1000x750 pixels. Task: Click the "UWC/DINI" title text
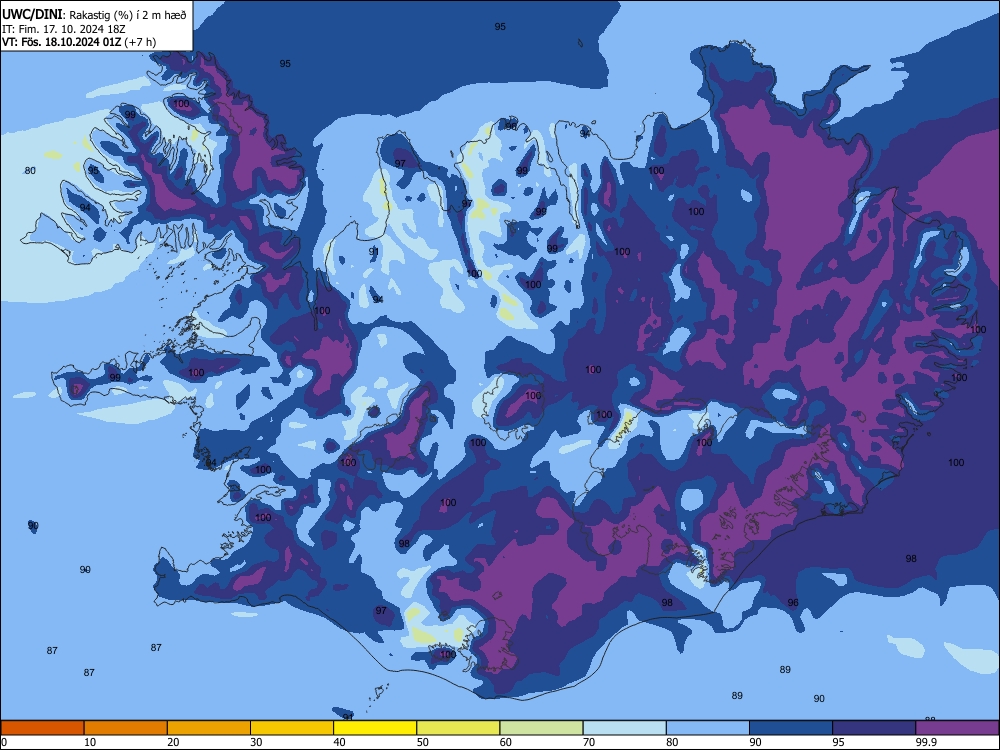(x=32, y=15)
